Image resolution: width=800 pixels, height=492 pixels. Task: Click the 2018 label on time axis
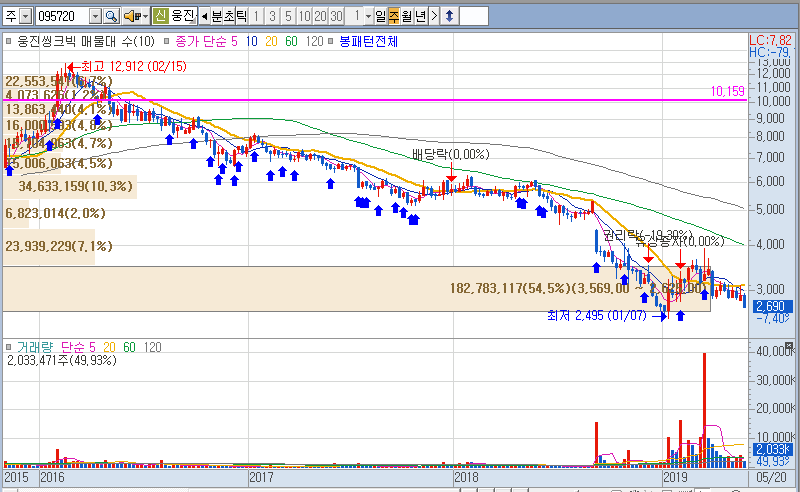466,477
